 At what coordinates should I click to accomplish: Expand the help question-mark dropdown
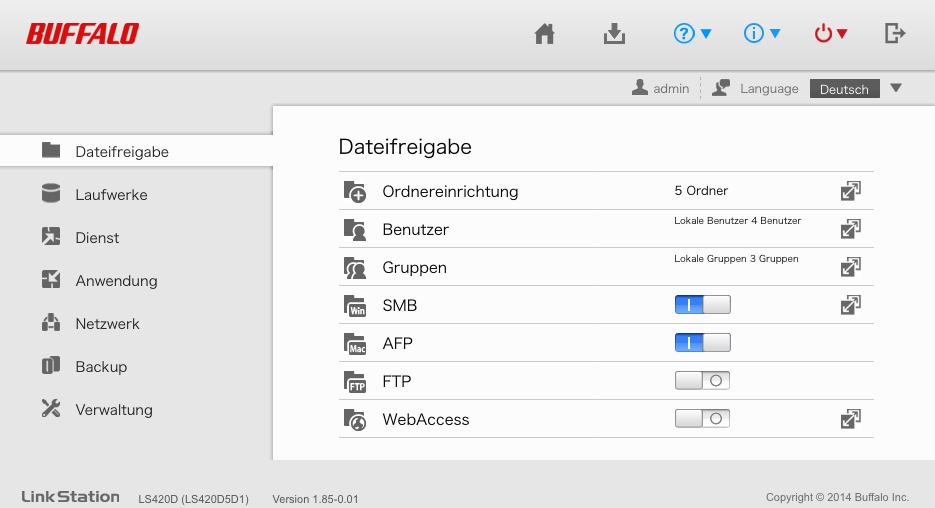[692, 34]
